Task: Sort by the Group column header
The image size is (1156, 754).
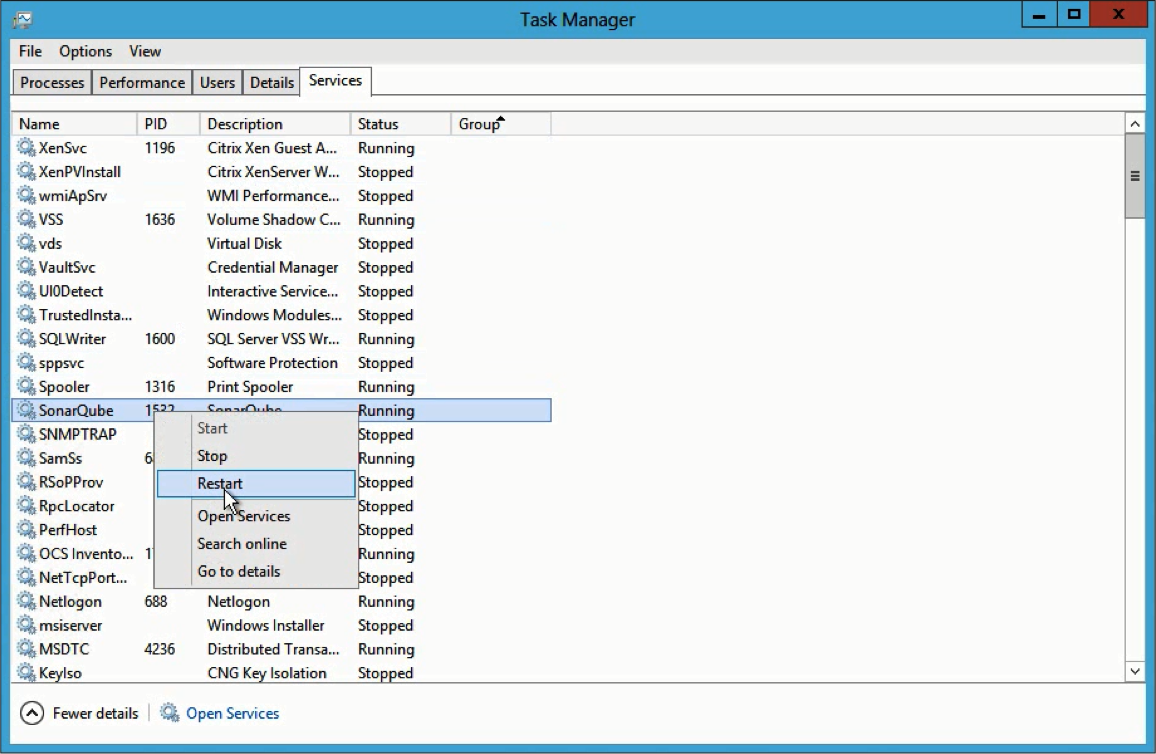Action: (501, 124)
